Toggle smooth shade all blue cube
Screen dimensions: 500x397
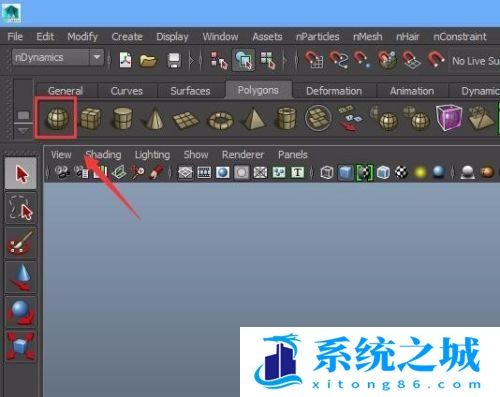(346, 172)
